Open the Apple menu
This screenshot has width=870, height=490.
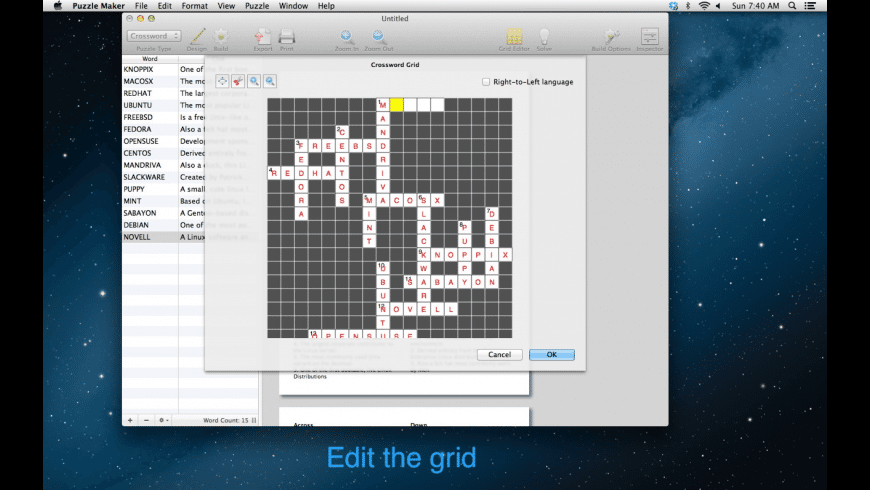(x=58, y=6)
